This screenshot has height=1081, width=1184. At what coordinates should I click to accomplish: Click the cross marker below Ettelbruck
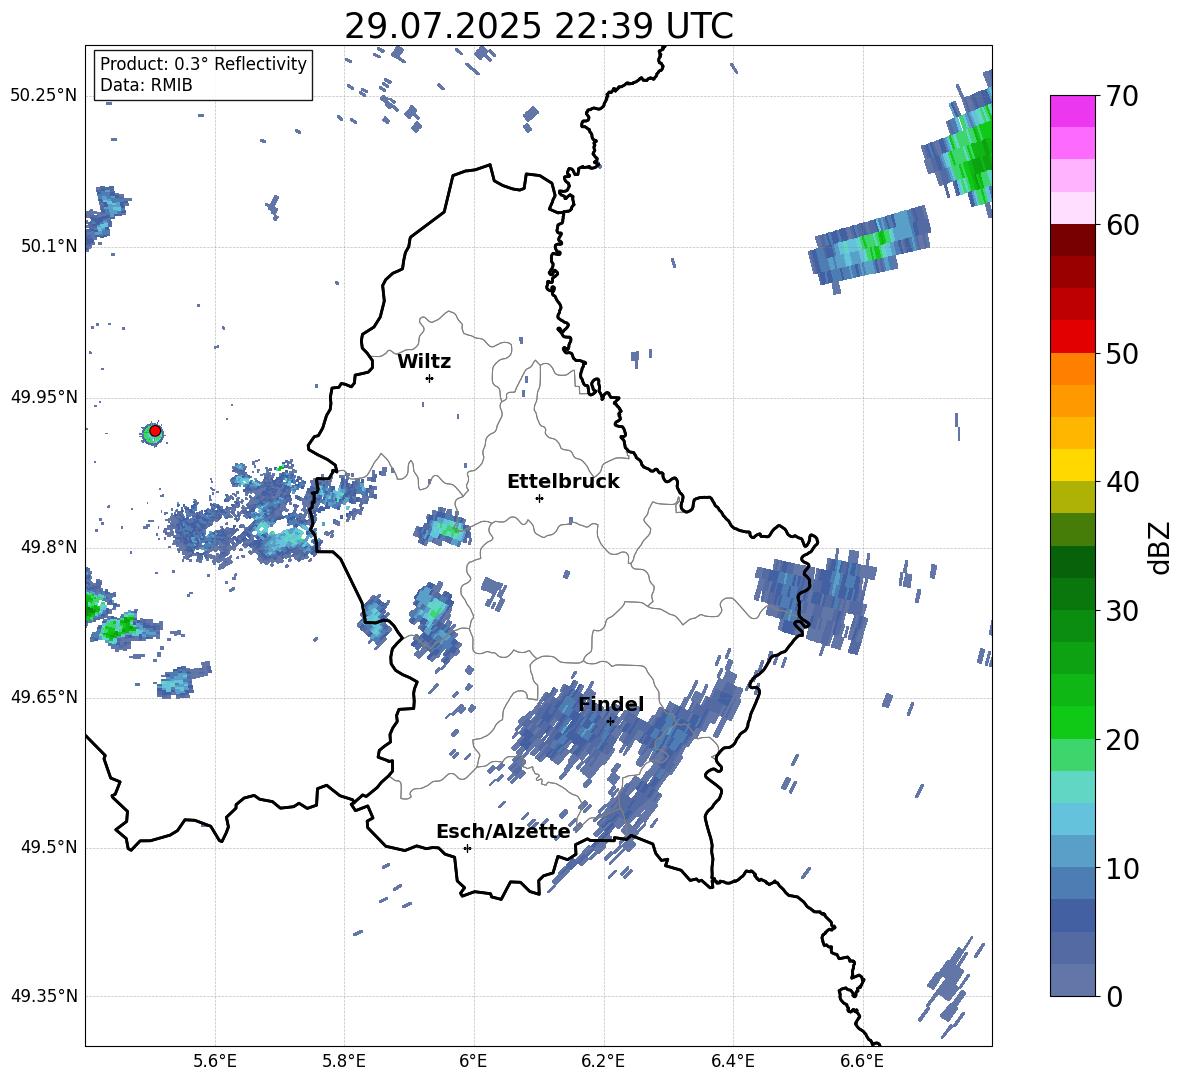point(539,498)
